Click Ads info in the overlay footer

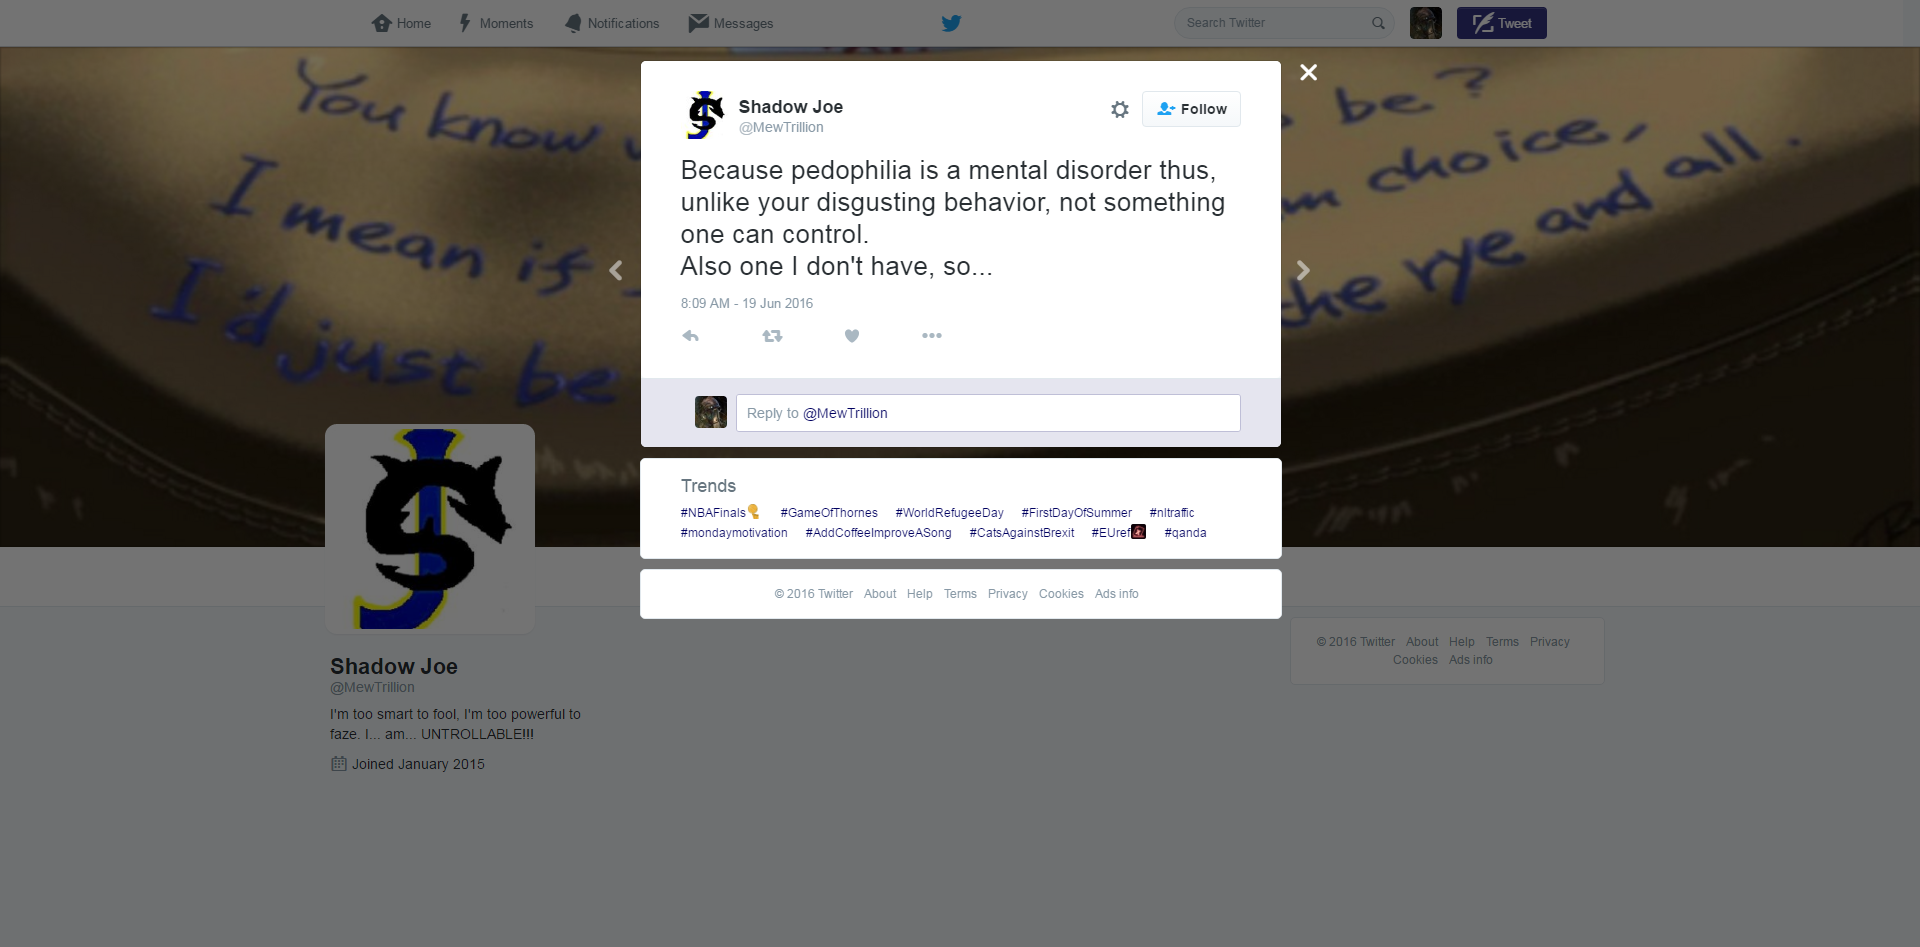pyautogui.click(x=1117, y=594)
